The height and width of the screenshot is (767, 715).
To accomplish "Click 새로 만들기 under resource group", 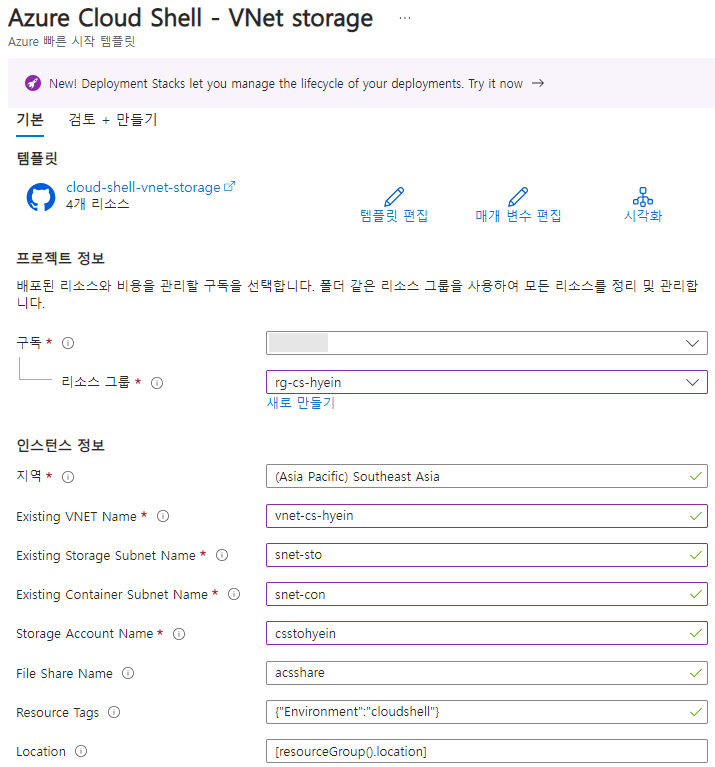I will click(x=301, y=403).
